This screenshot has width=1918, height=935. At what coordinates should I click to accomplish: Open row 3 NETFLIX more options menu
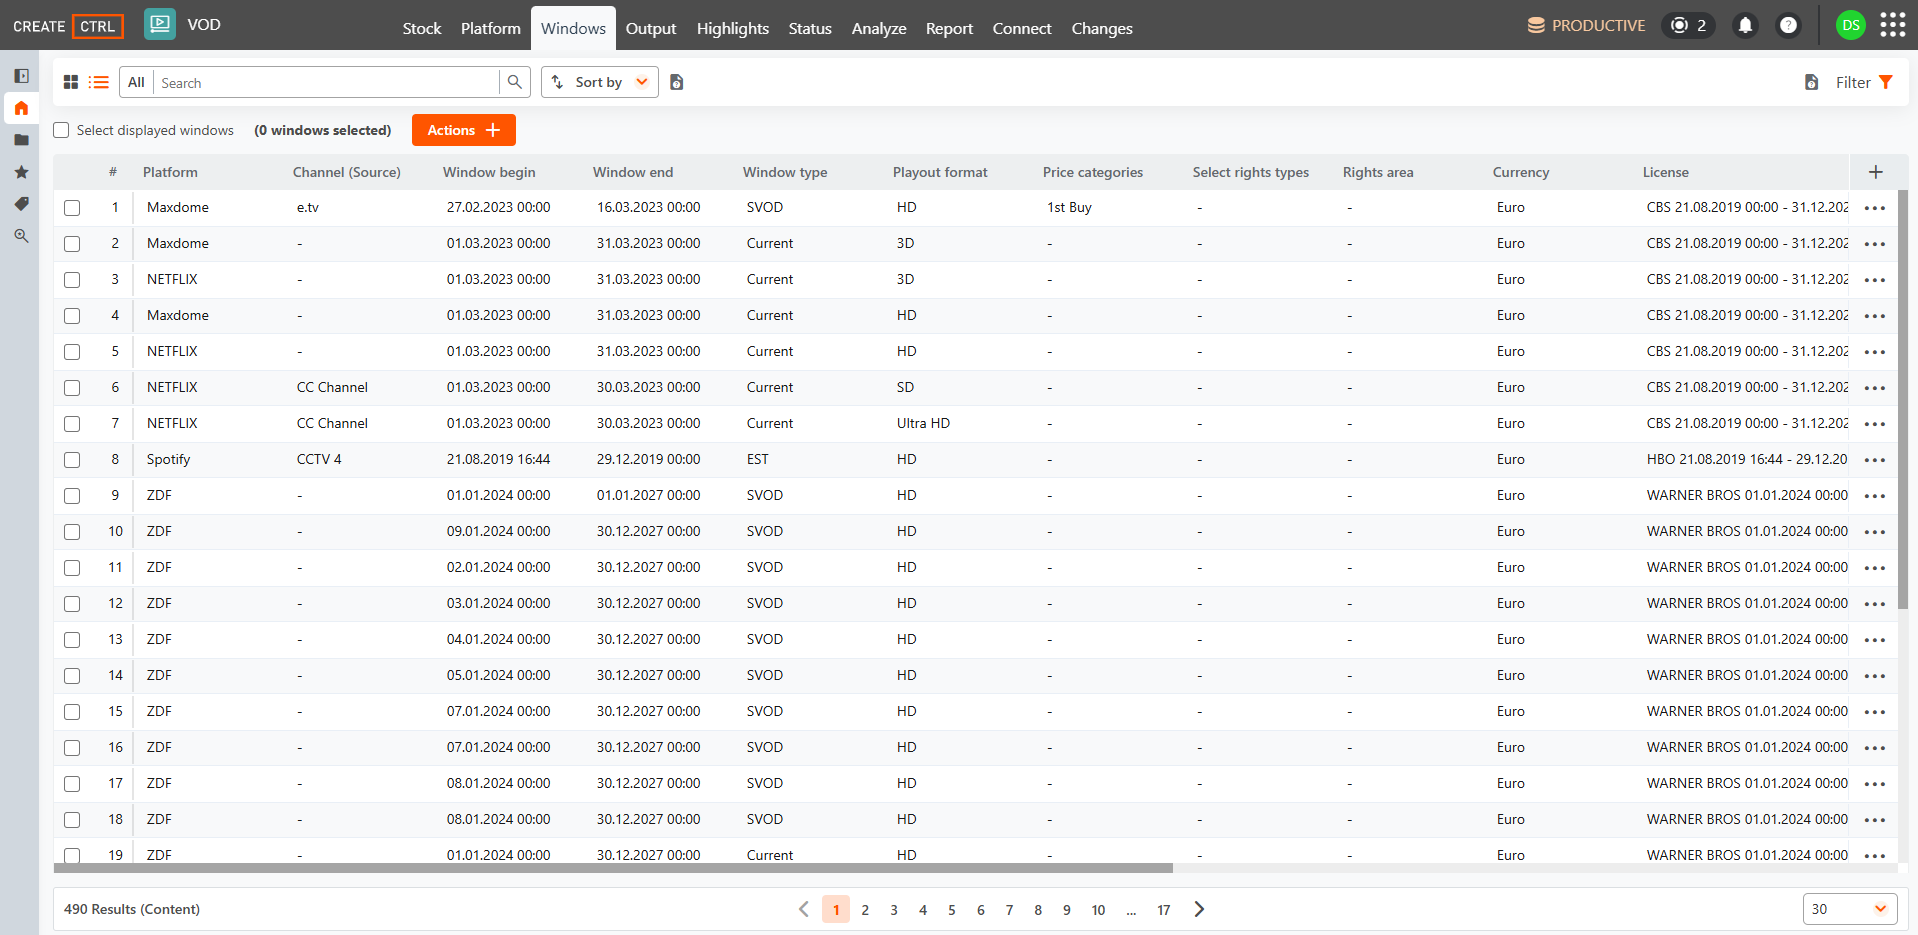pos(1875,280)
